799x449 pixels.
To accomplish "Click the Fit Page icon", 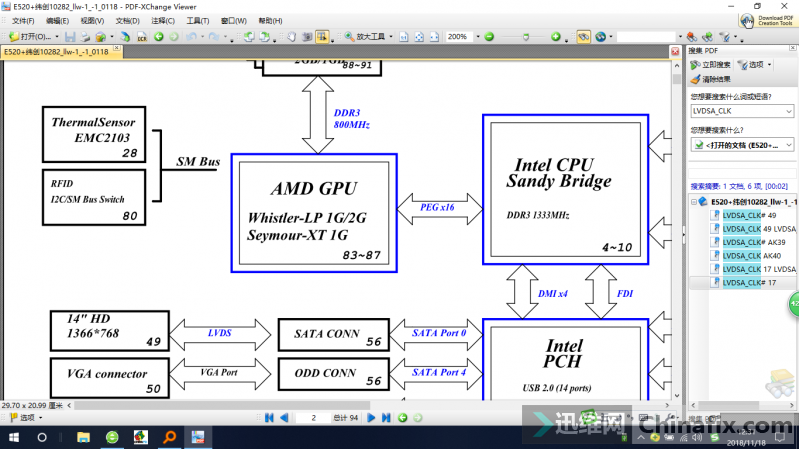I will 419,37.
